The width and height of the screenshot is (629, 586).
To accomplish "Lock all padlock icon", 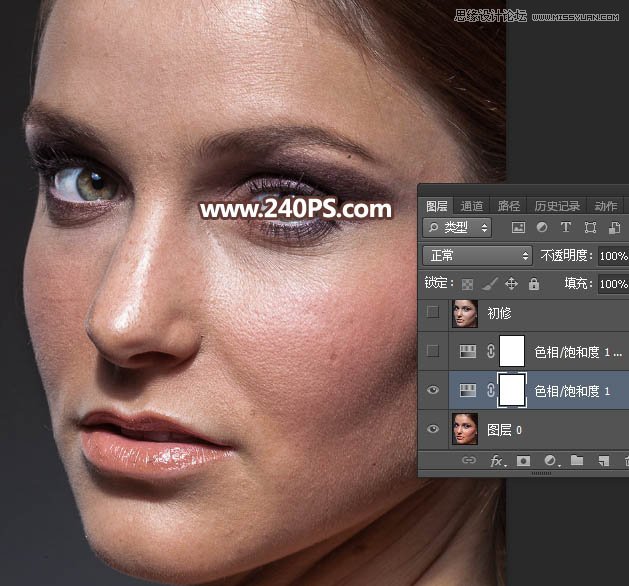I will (x=534, y=284).
